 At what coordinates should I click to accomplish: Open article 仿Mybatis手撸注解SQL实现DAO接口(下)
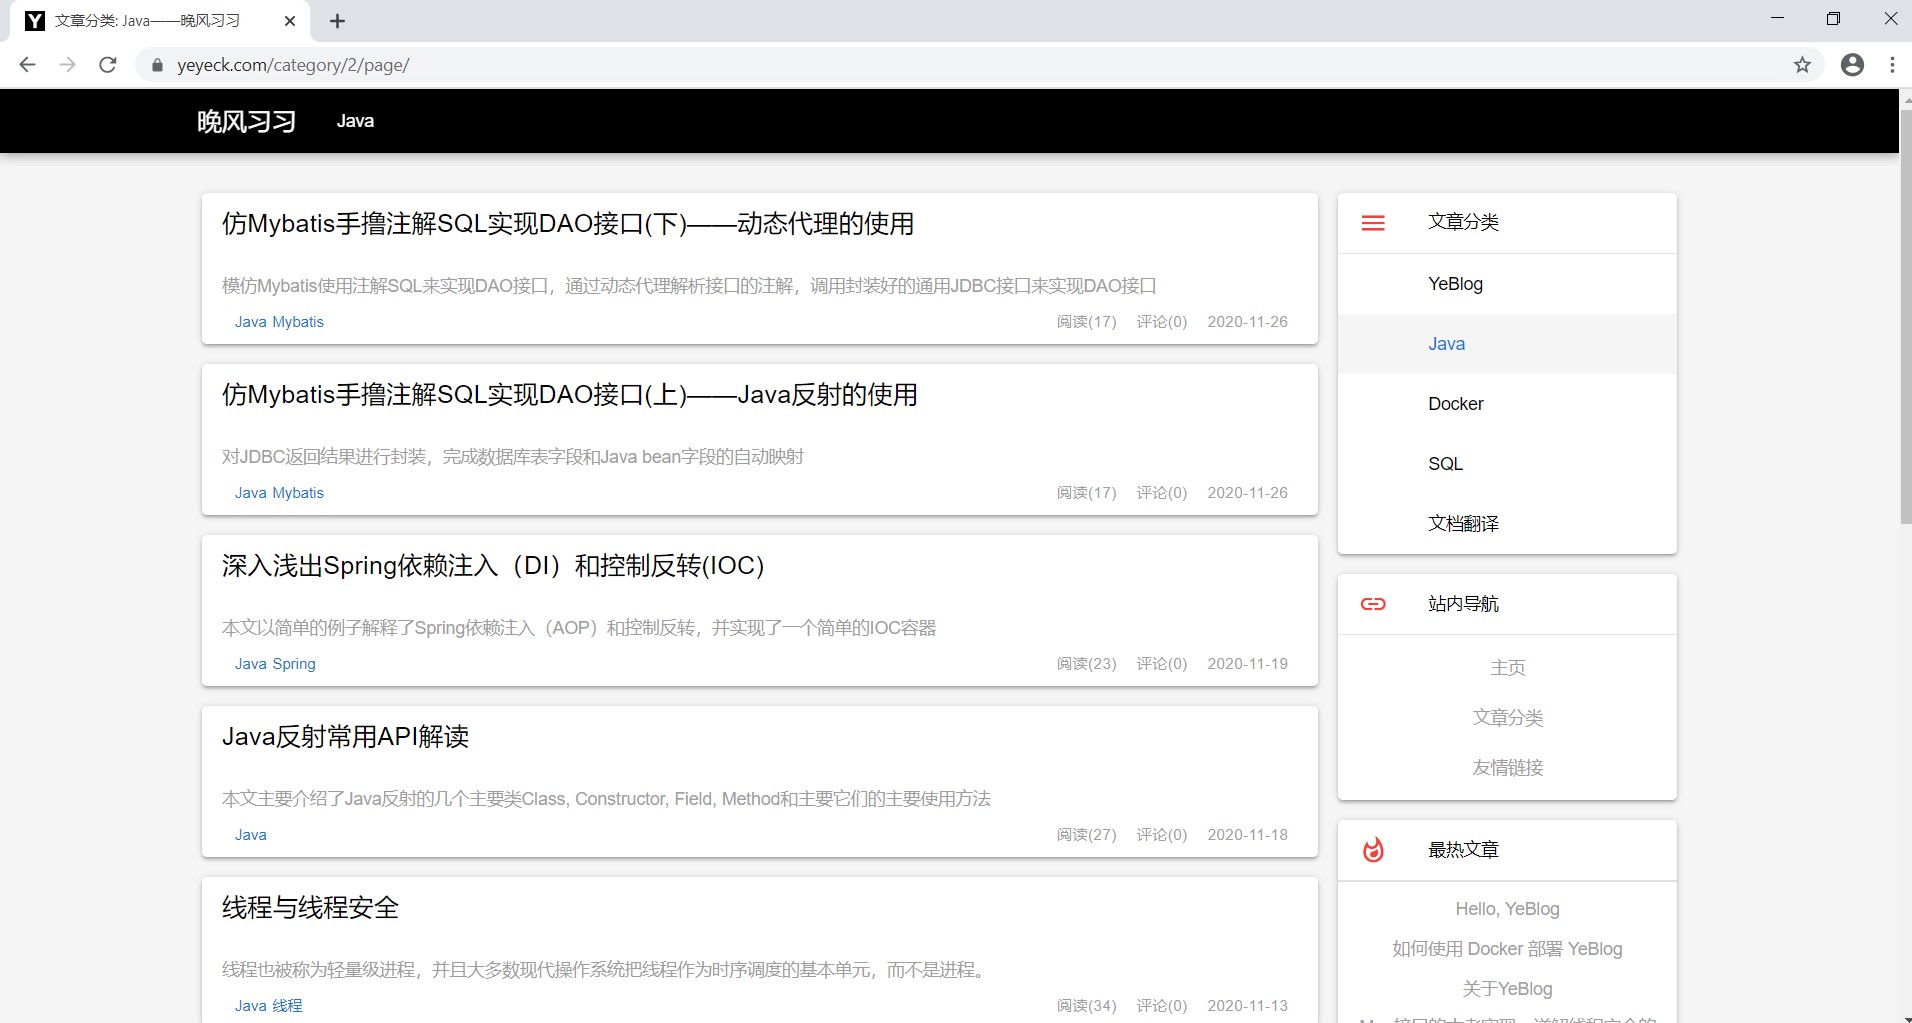568,224
